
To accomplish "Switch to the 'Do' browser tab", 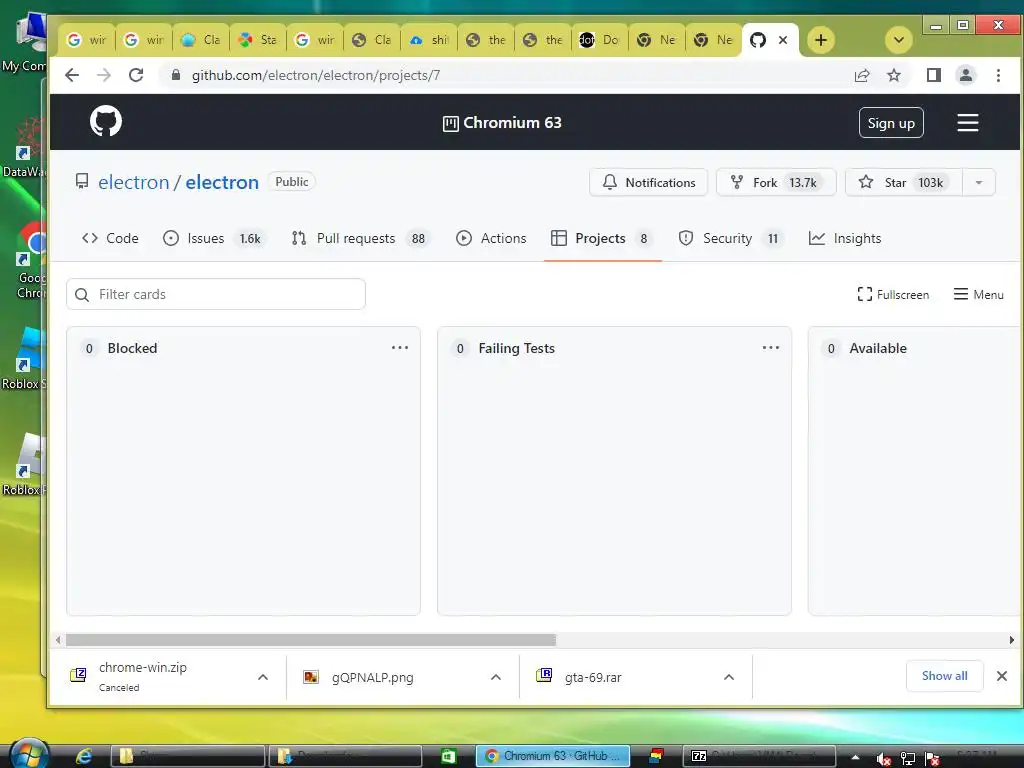I will click(600, 40).
